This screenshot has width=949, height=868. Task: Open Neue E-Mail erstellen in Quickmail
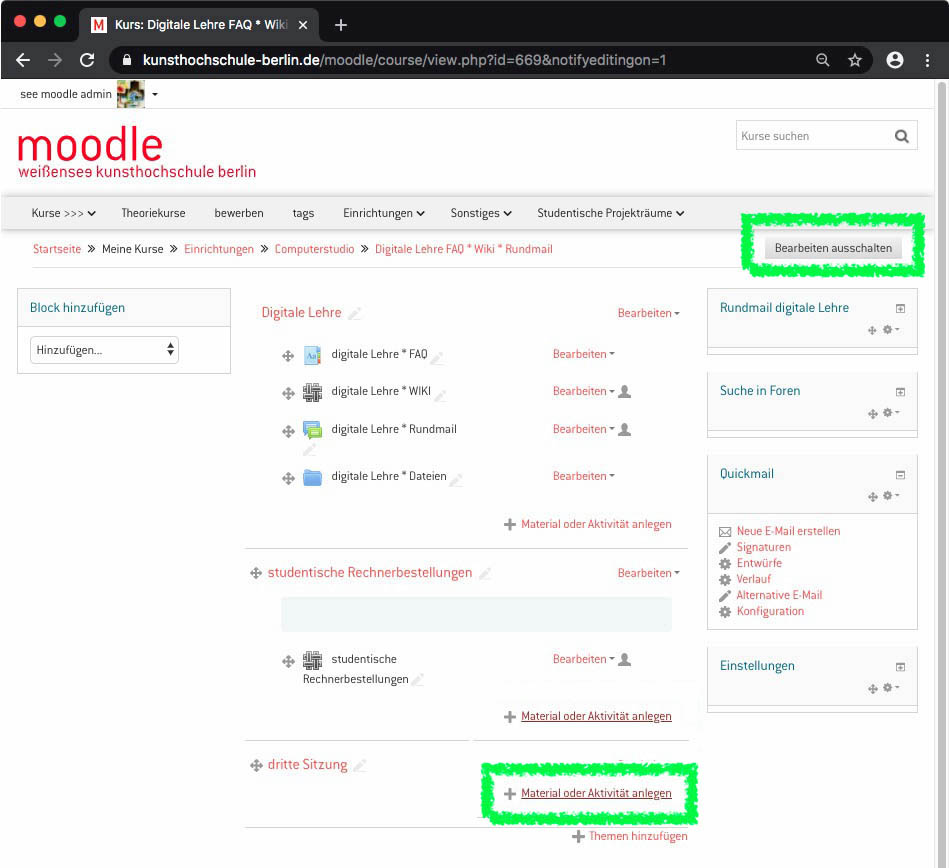click(x=788, y=531)
